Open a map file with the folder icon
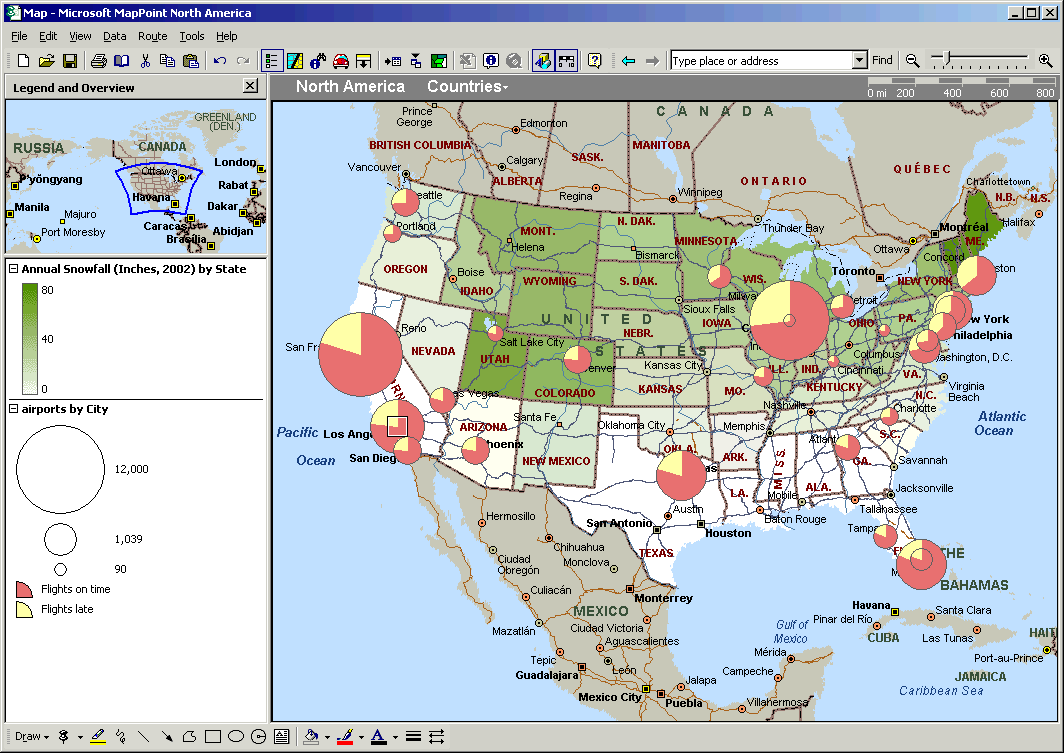 46,61
